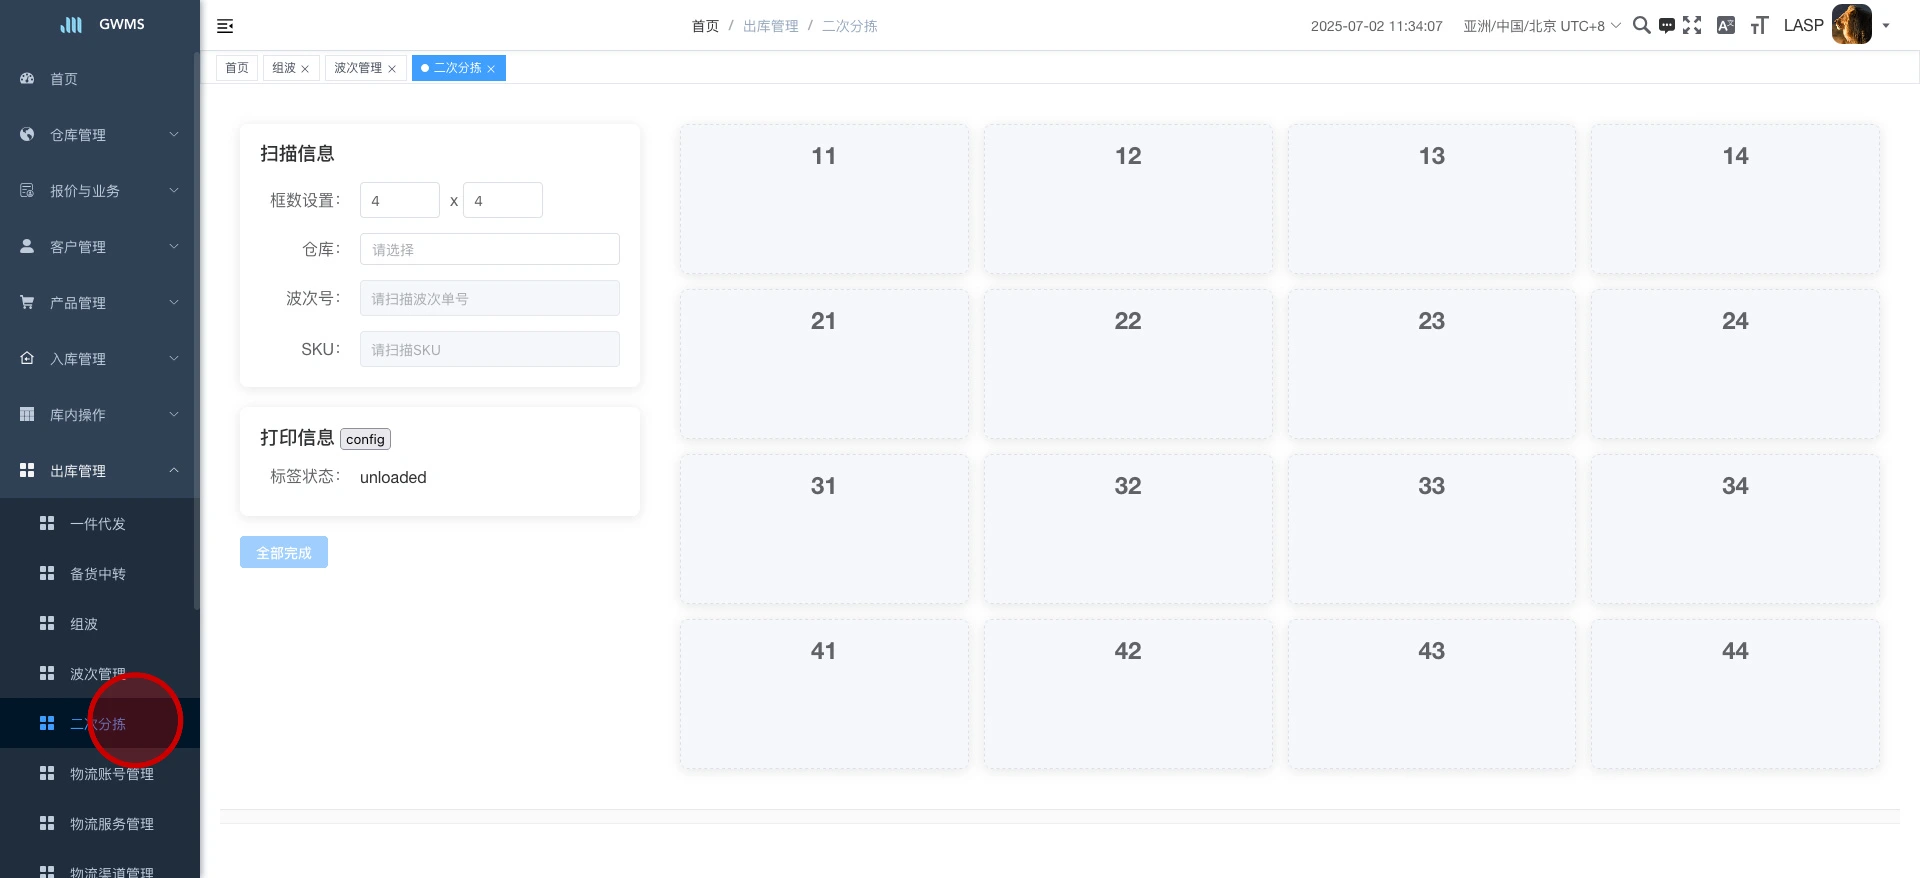
Task: Open the chat messages icon
Action: click(1666, 26)
